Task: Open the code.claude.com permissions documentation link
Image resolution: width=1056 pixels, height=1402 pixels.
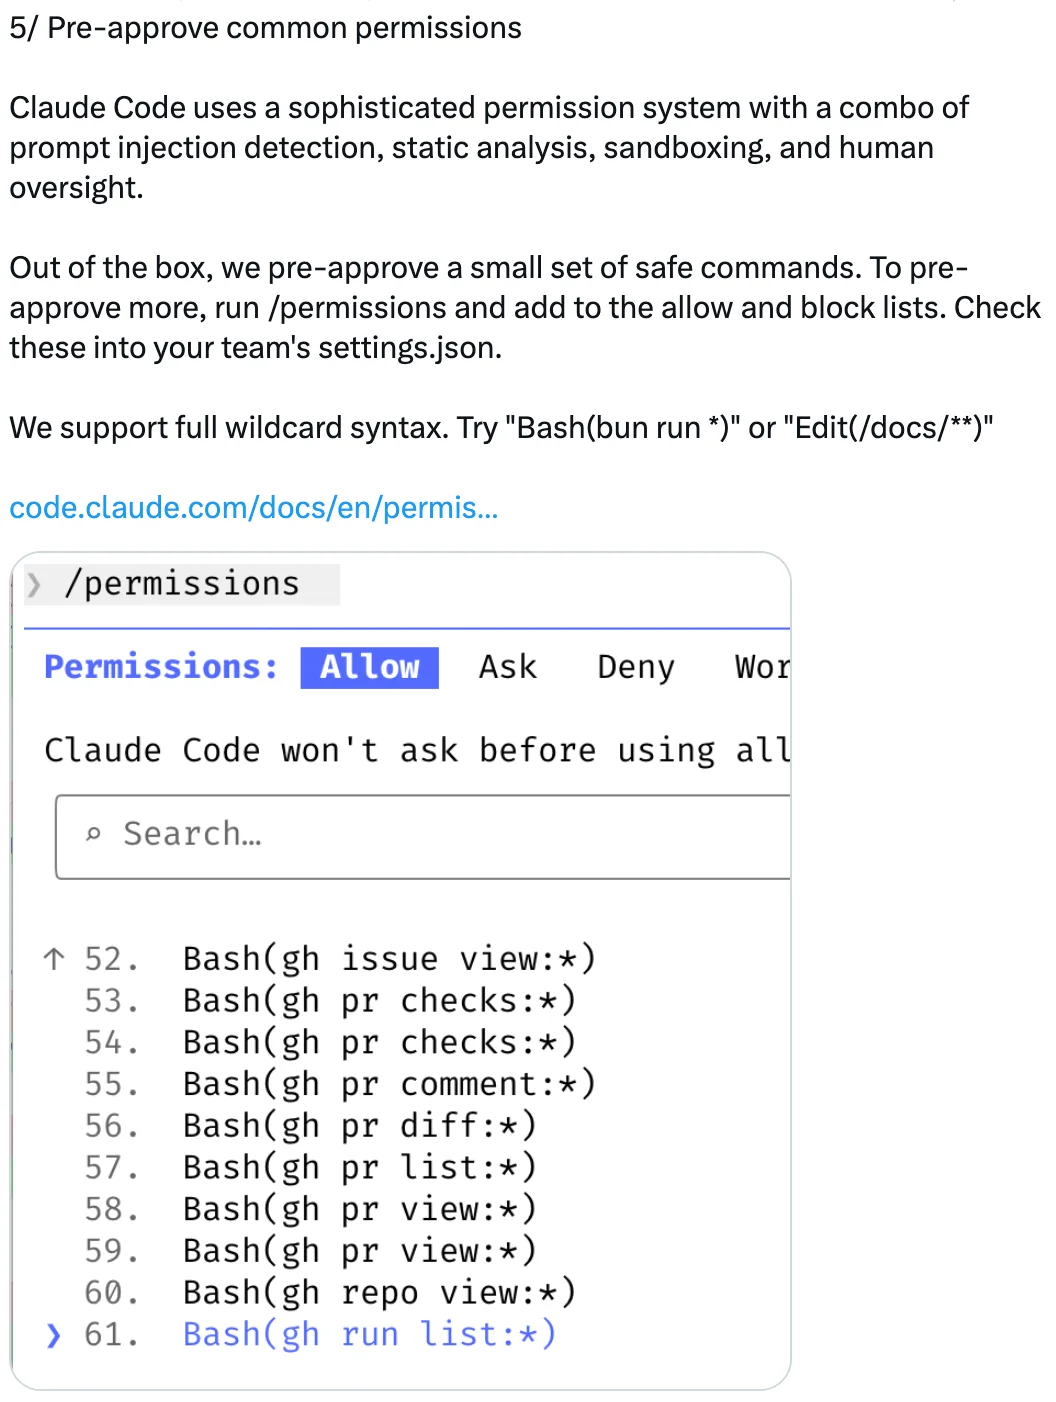Action: tap(253, 508)
